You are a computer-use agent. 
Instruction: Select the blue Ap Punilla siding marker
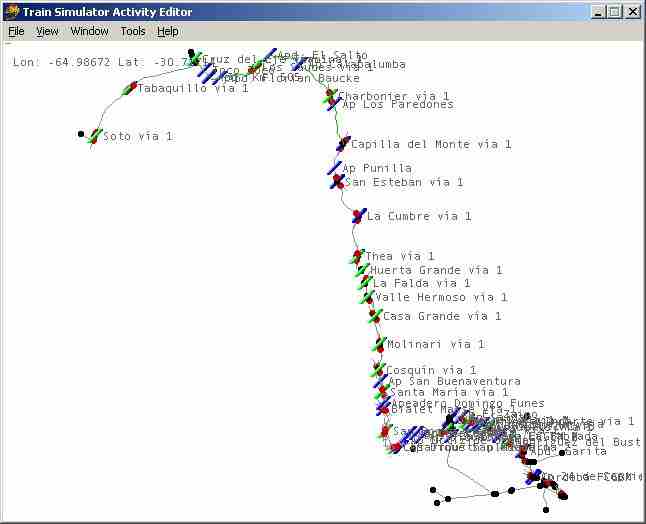(x=335, y=169)
